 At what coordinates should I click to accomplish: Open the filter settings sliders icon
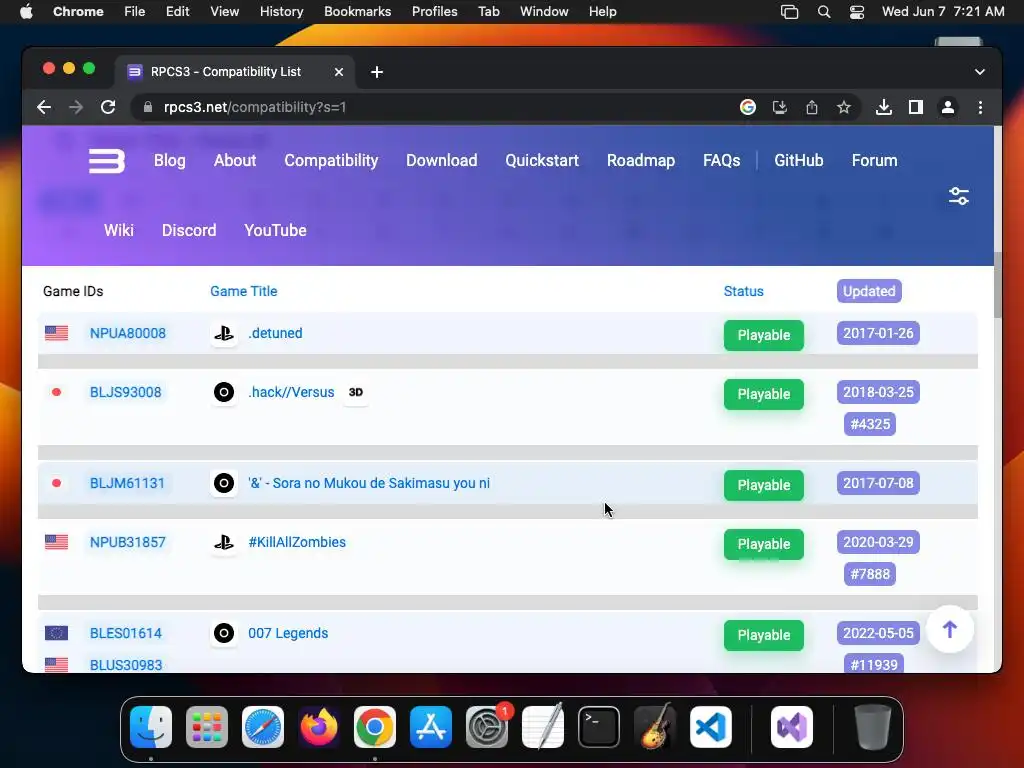point(959,196)
